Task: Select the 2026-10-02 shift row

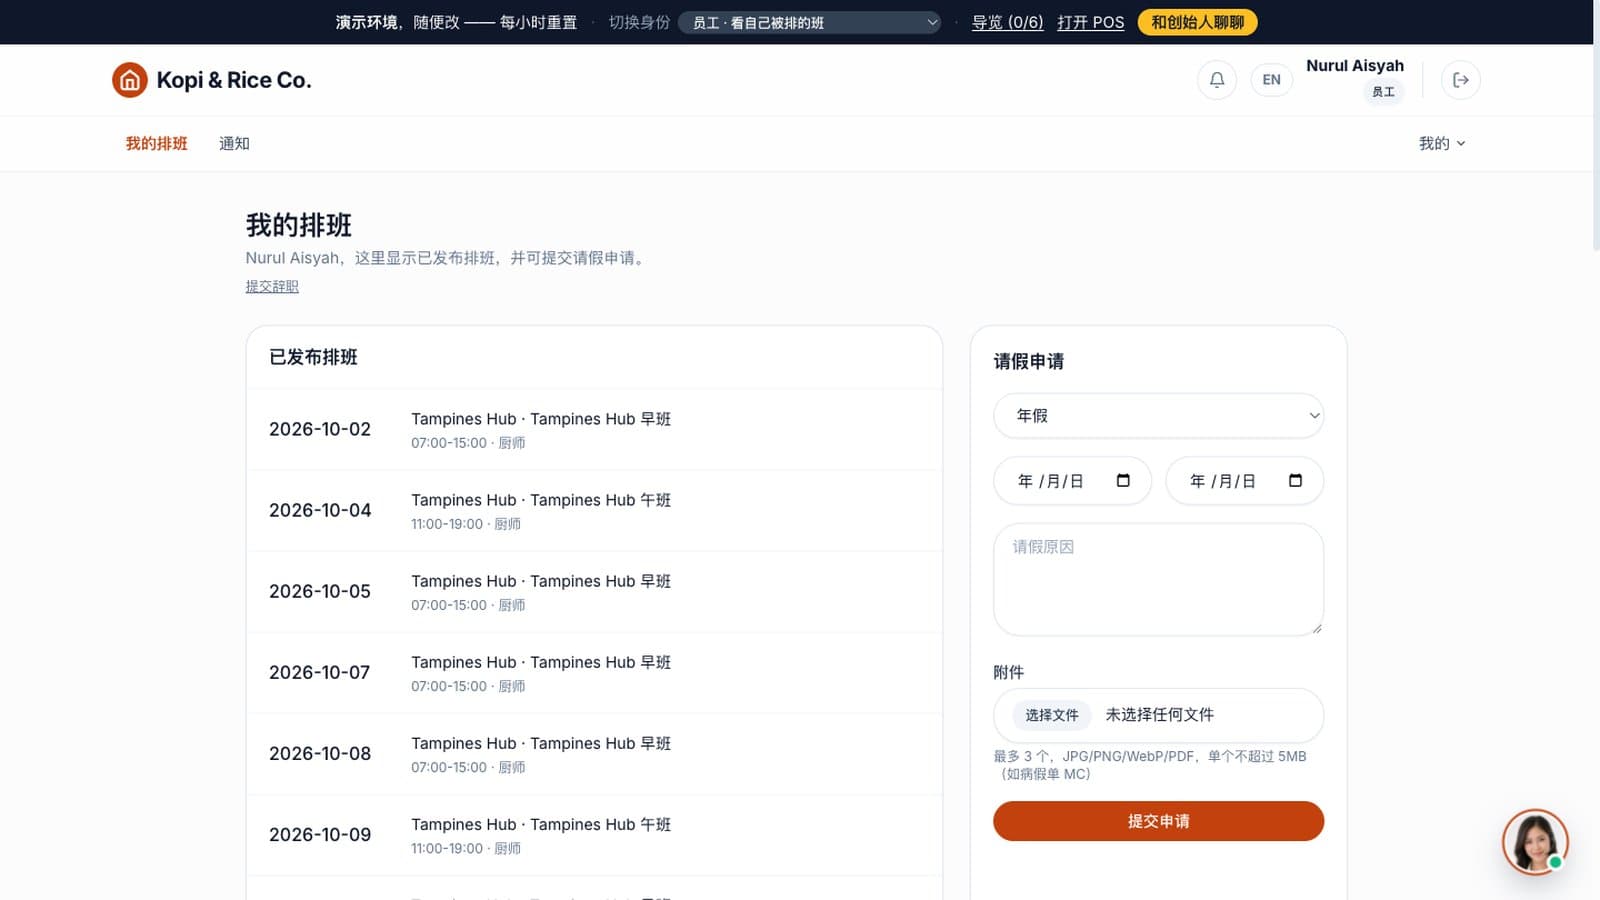Action: (594, 430)
